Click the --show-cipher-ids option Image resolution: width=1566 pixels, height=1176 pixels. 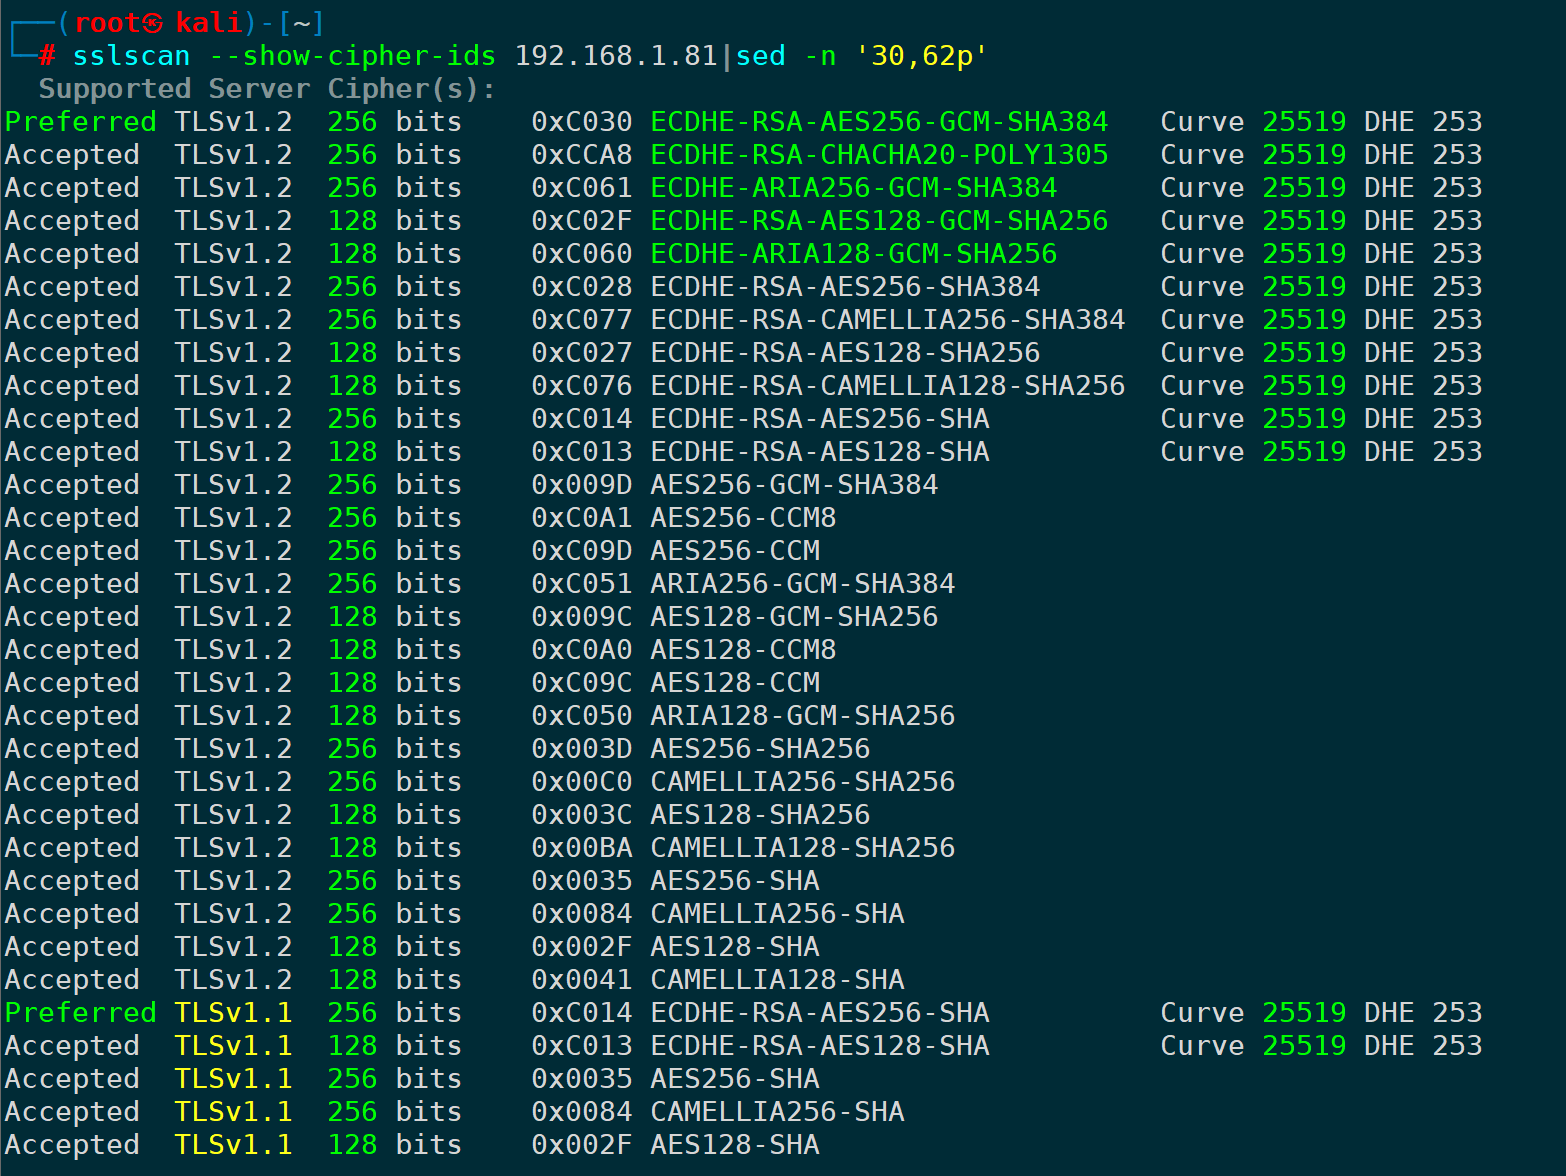[x=352, y=56]
